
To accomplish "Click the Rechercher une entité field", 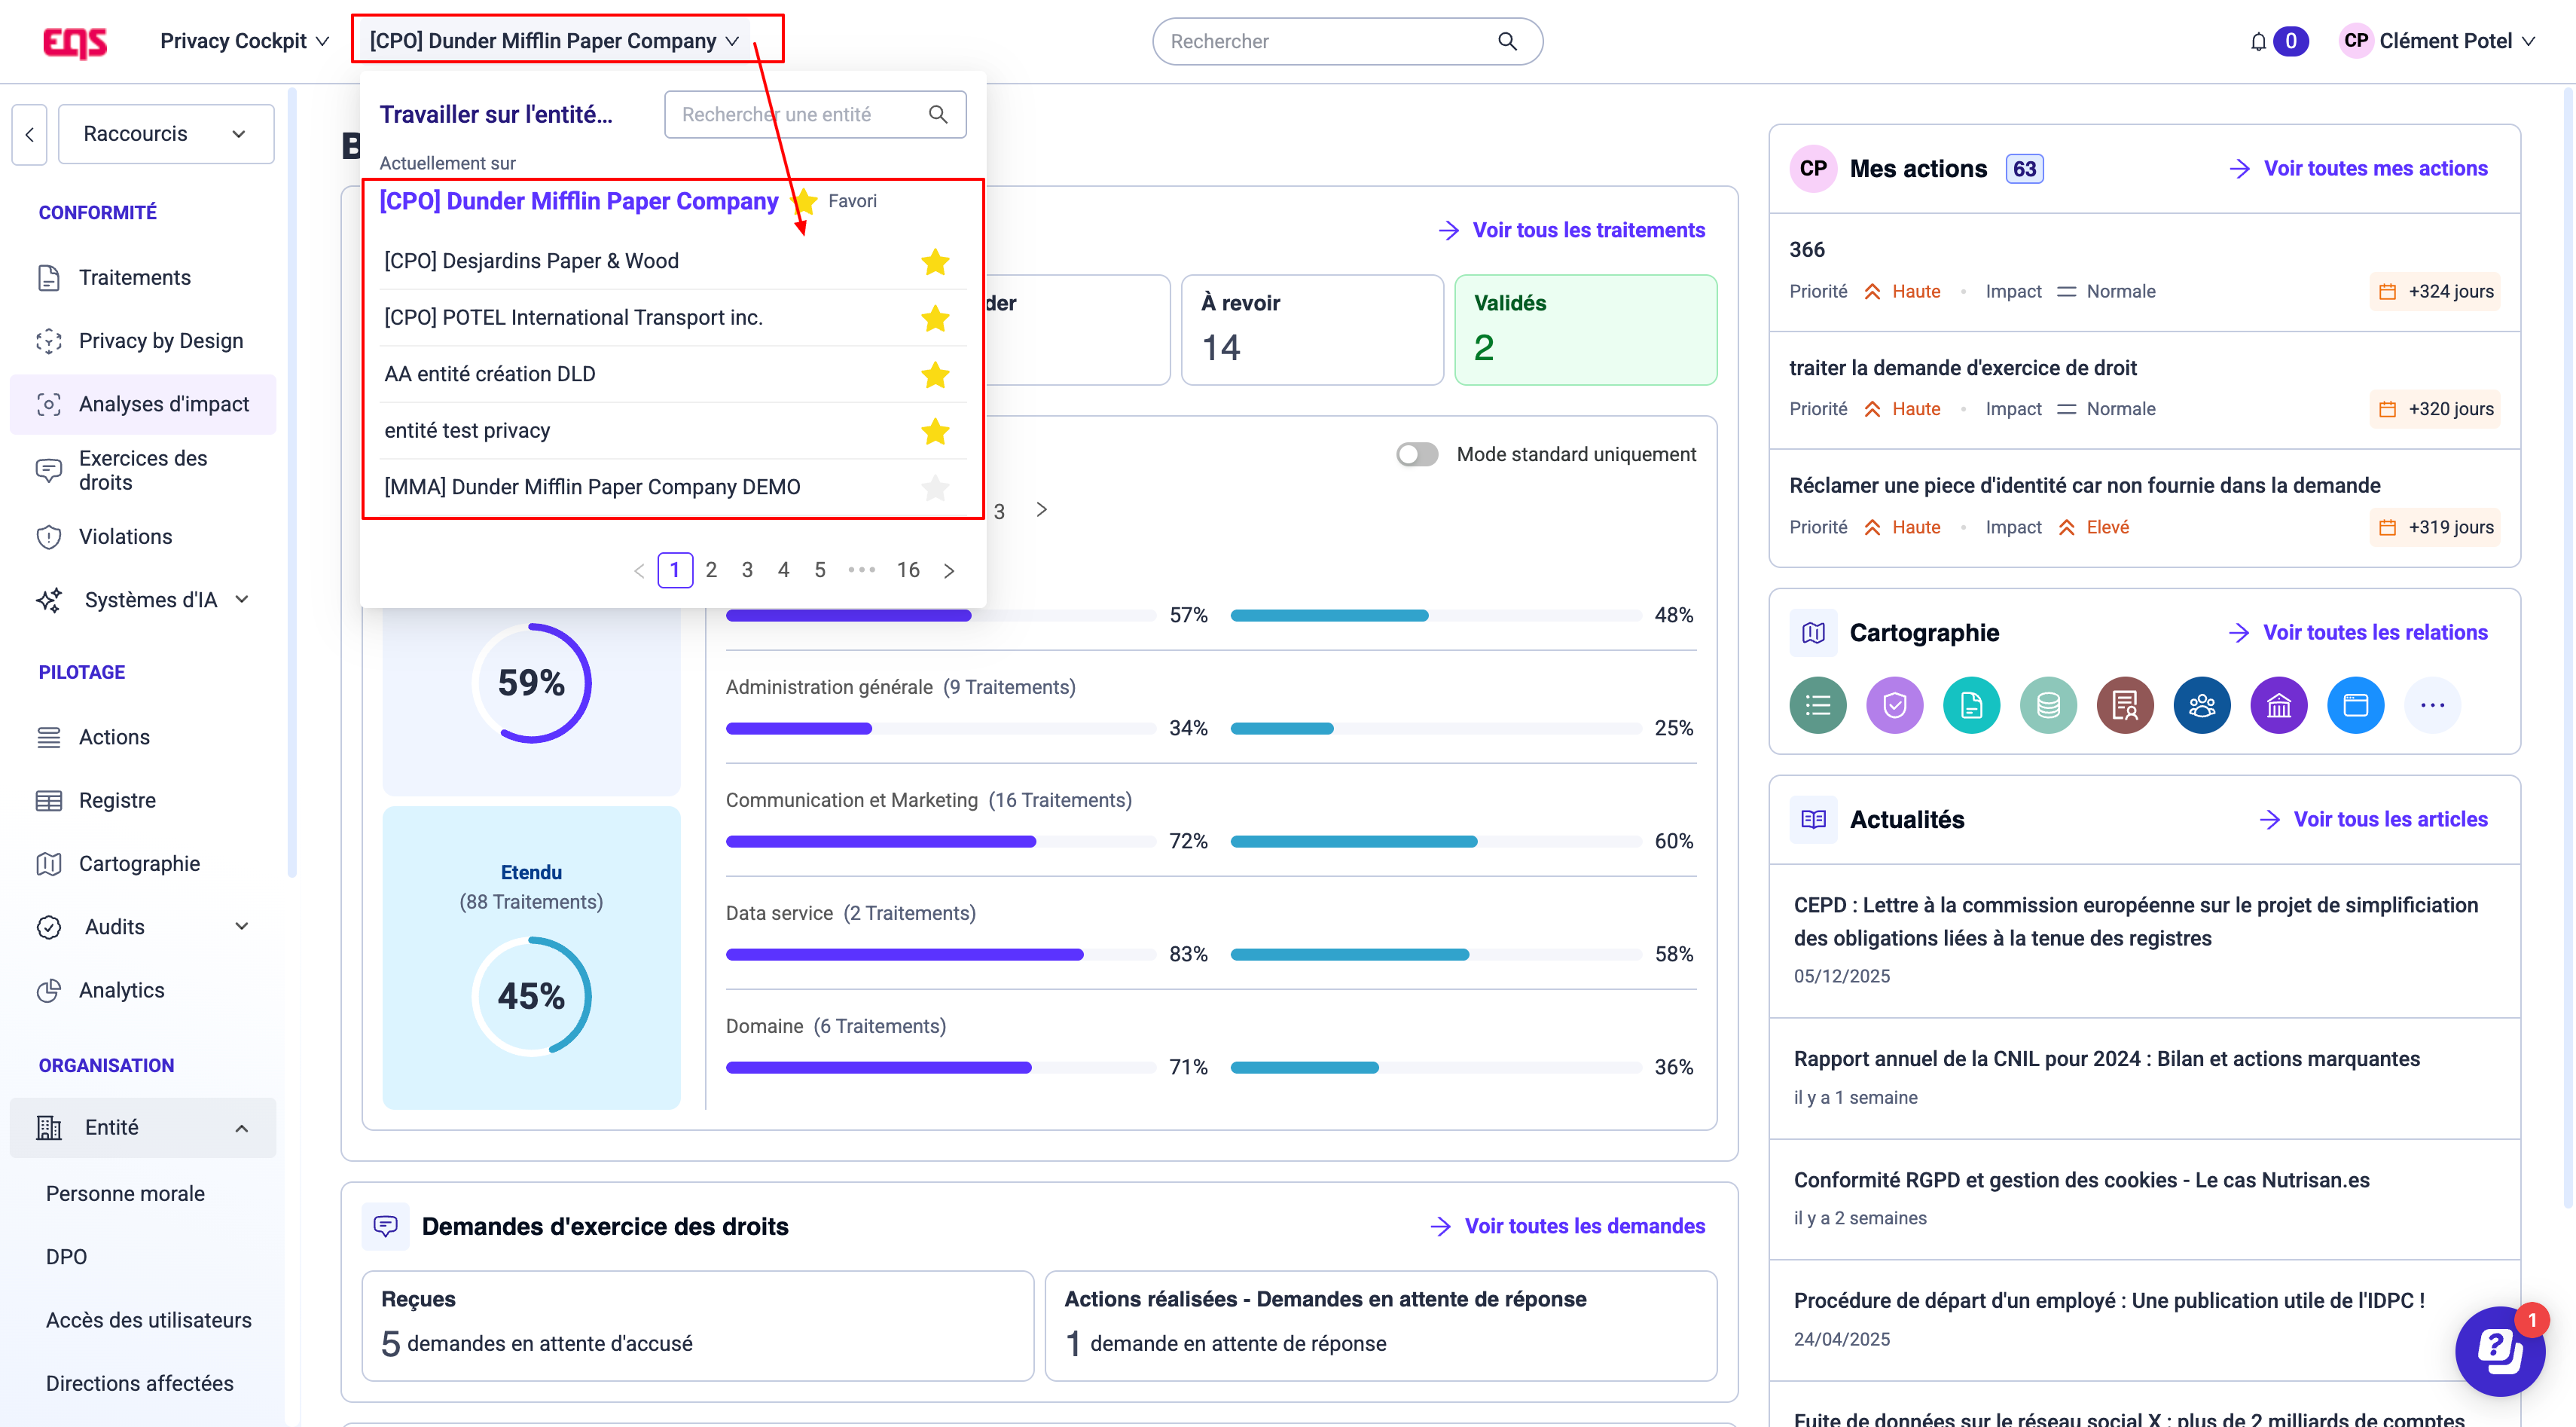I will pyautogui.click(x=815, y=114).
